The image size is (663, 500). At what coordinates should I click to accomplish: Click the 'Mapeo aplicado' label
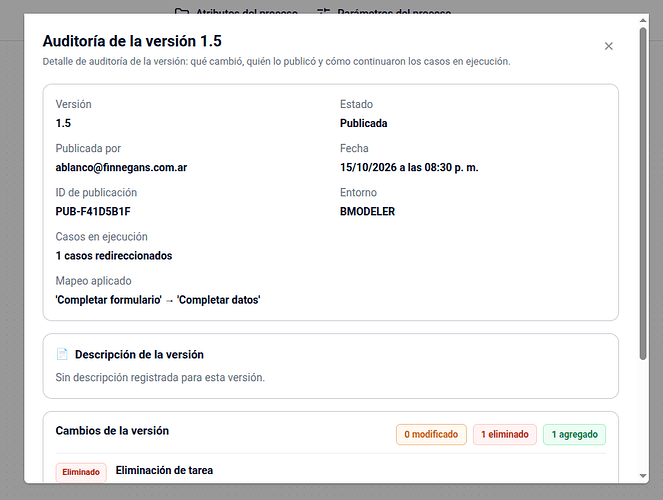click(x=93, y=281)
